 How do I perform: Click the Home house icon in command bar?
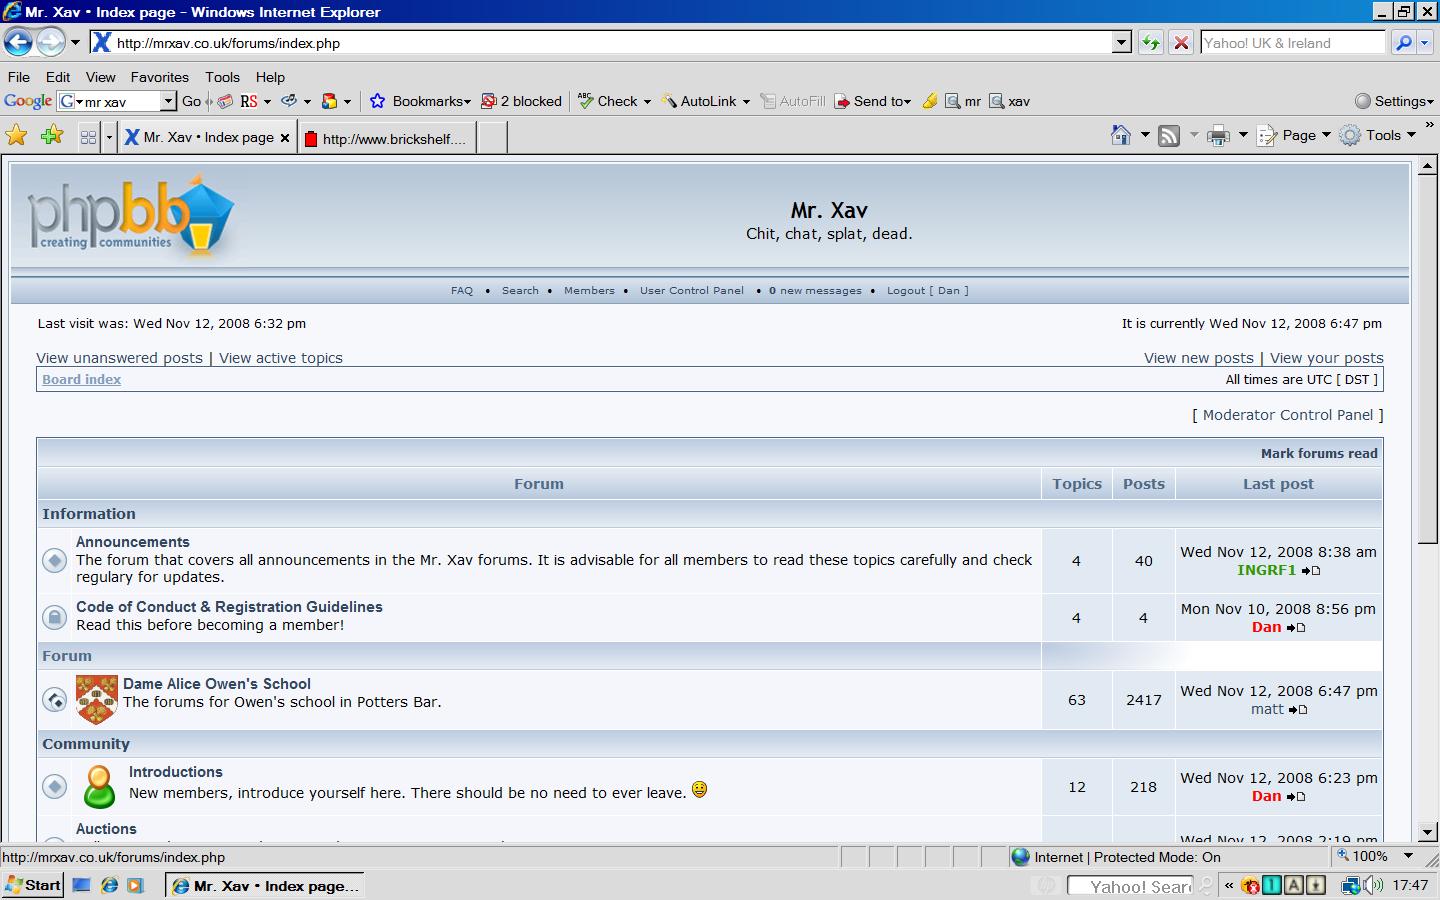(x=1121, y=136)
